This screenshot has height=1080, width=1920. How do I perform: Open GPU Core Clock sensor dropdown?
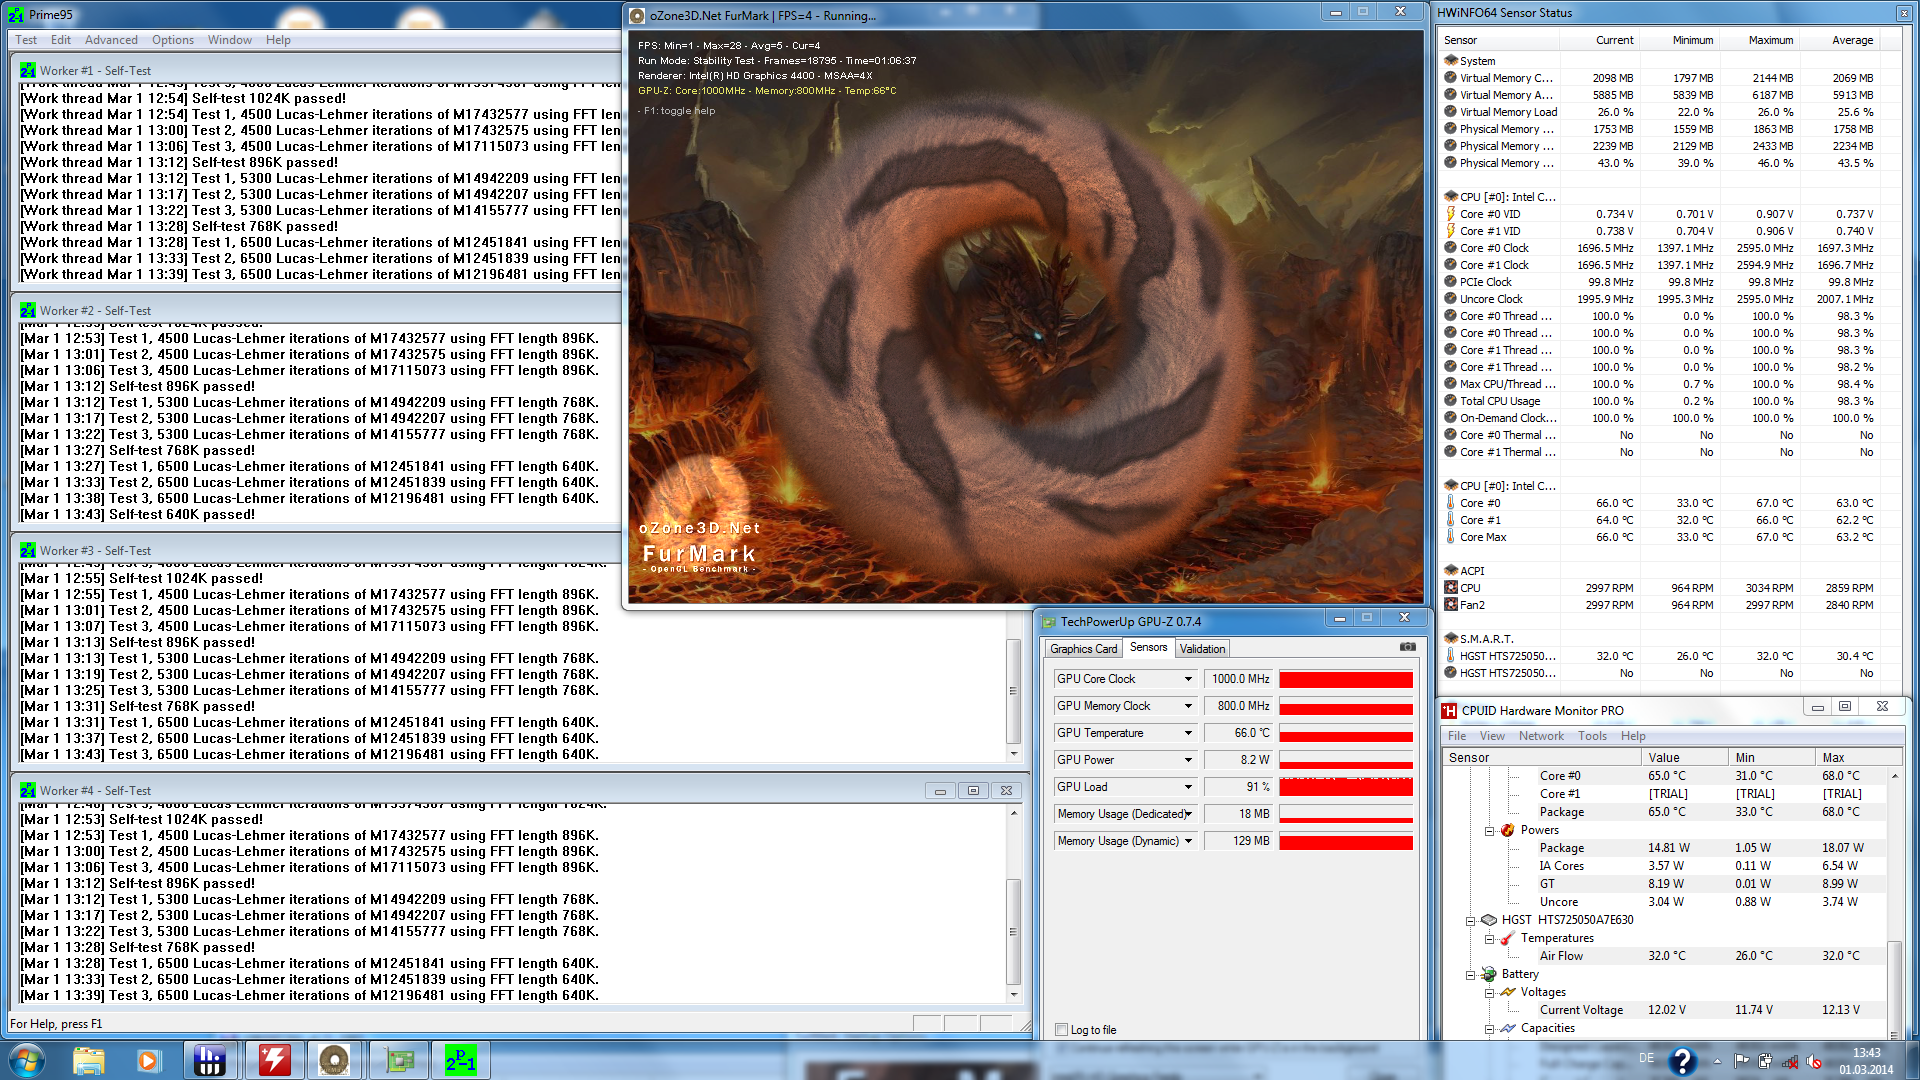pyautogui.click(x=1188, y=679)
